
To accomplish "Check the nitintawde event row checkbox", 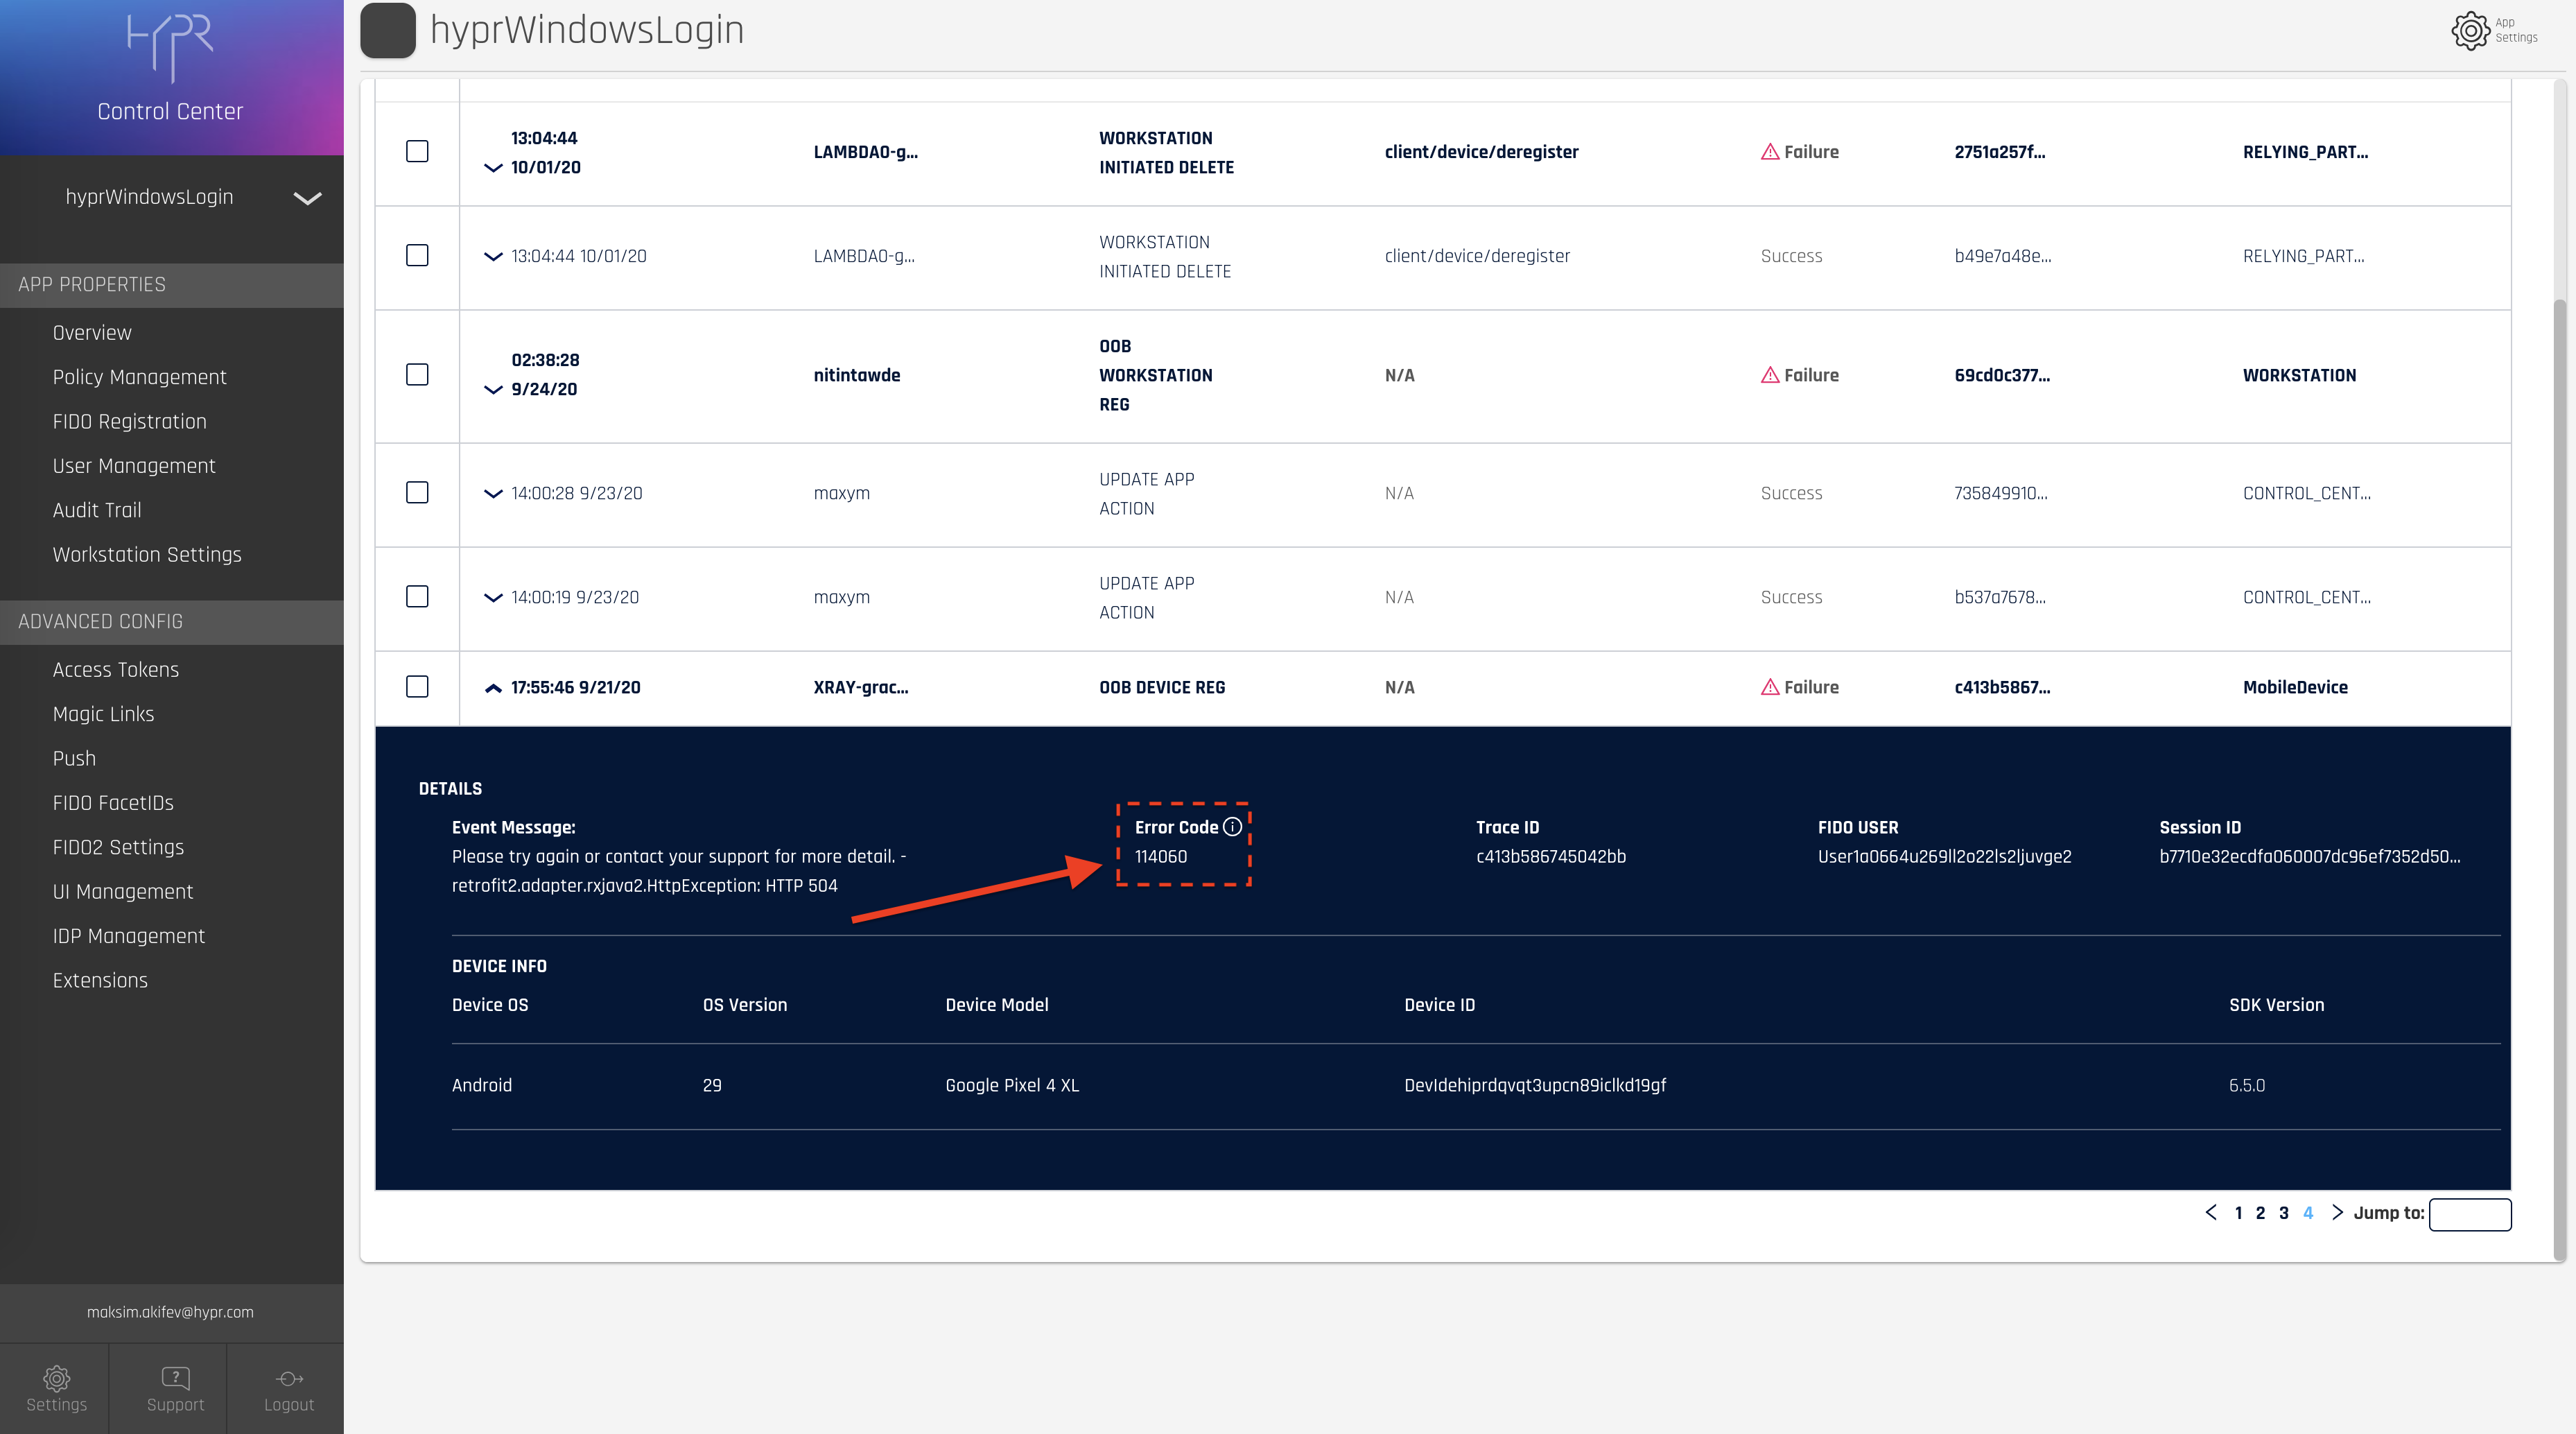I will point(417,375).
